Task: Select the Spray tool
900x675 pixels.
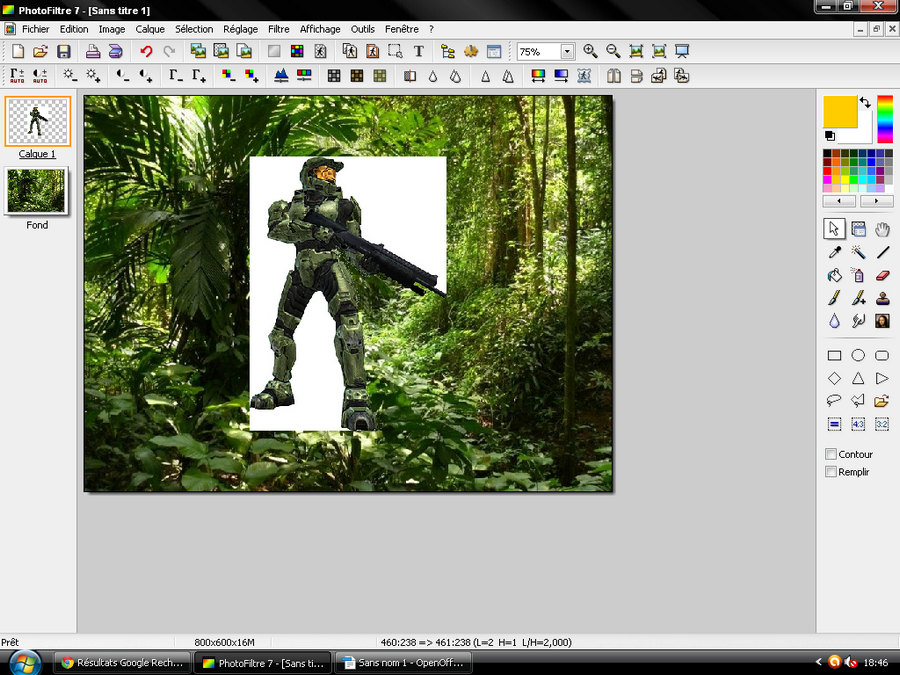Action: (x=858, y=276)
